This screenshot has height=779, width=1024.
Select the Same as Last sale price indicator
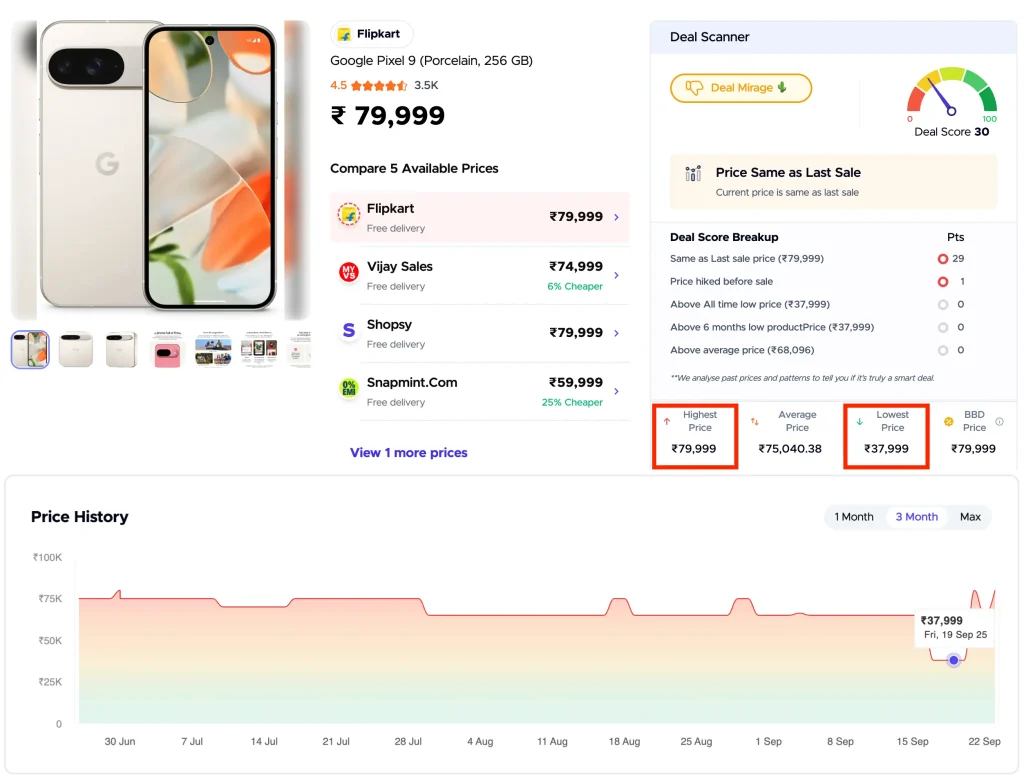tap(942, 258)
